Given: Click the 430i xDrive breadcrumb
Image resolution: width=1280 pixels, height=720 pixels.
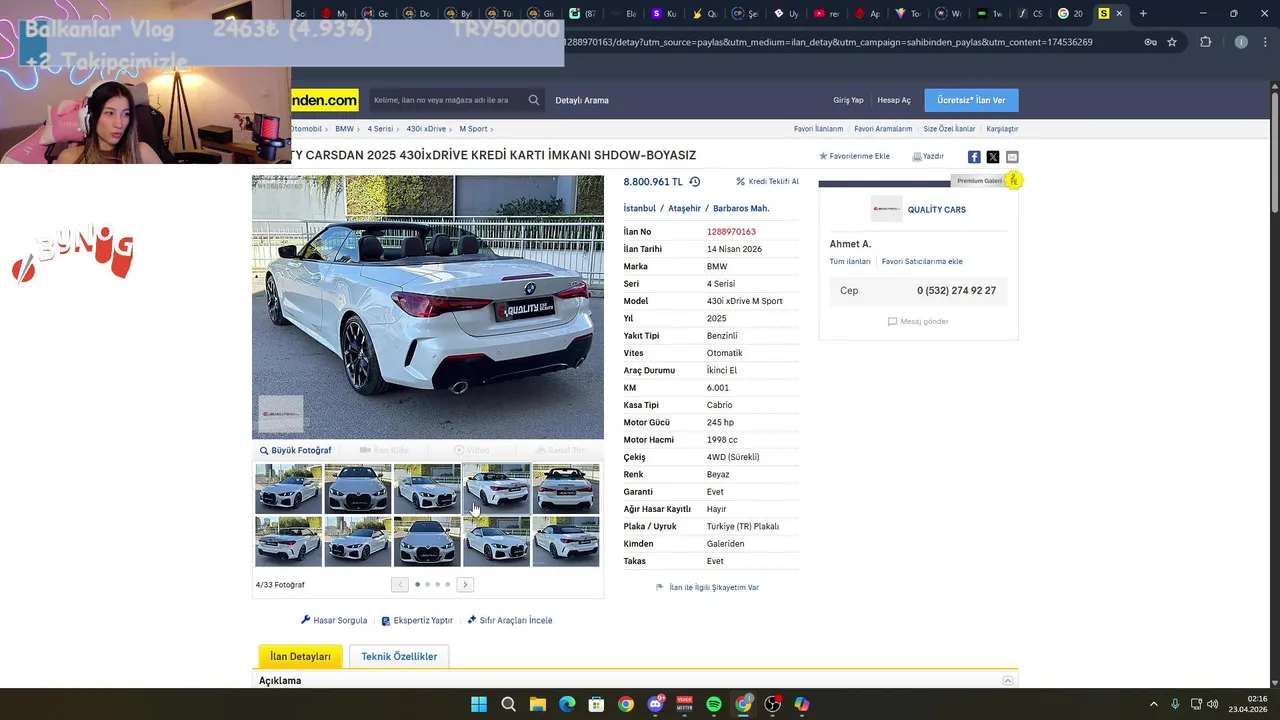Looking at the screenshot, I should coord(426,129).
